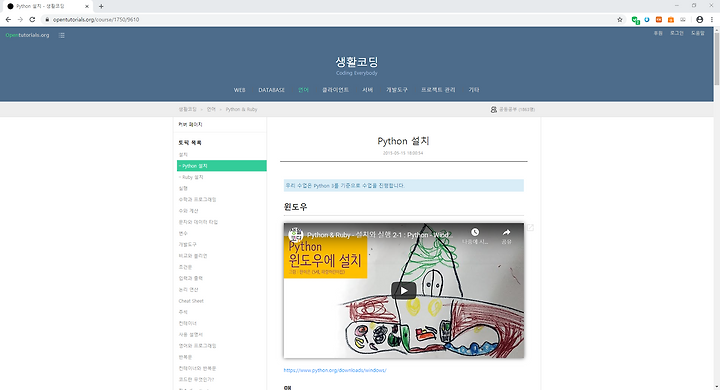
Task: Open the 비교와 불리언 sidebar topic
Action: tap(193, 256)
